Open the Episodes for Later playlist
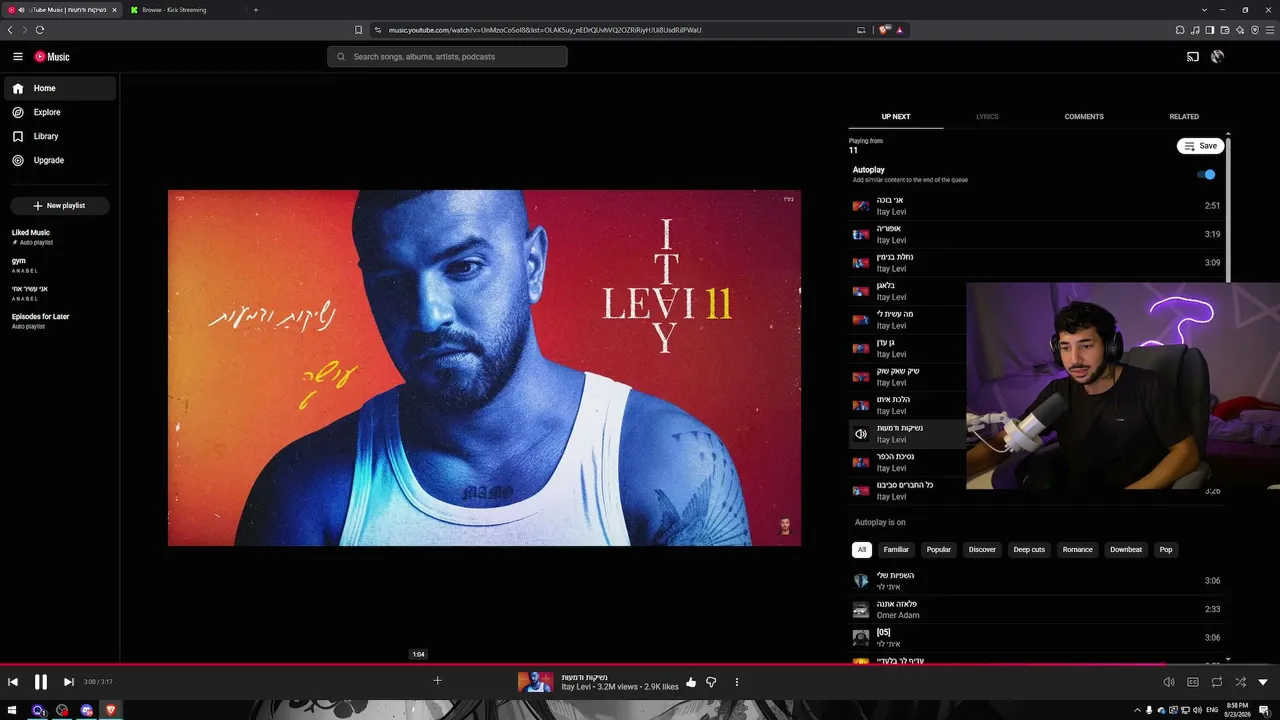The width and height of the screenshot is (1280, 720). click(60, 321)
